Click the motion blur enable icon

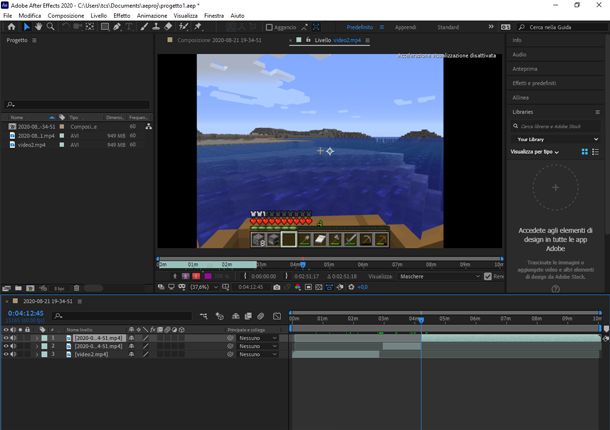pyautogui.click(x=261, y=316)
